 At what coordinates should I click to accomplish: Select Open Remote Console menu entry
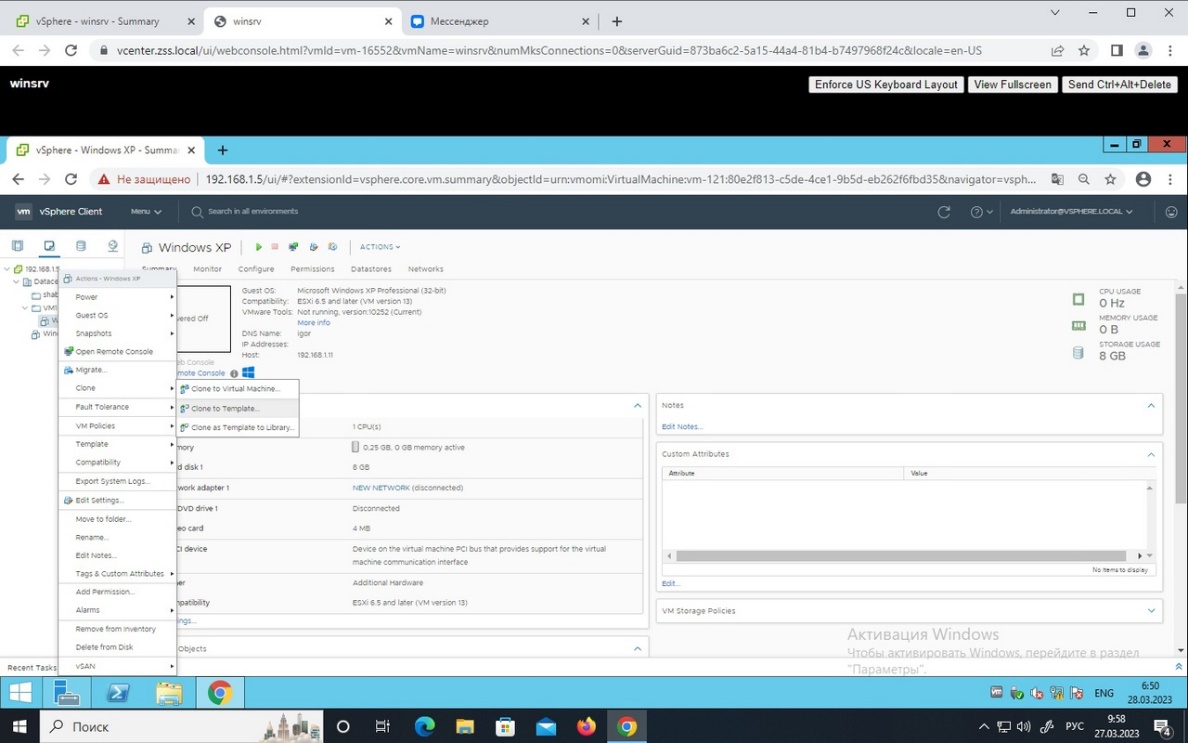coord(117,351)
